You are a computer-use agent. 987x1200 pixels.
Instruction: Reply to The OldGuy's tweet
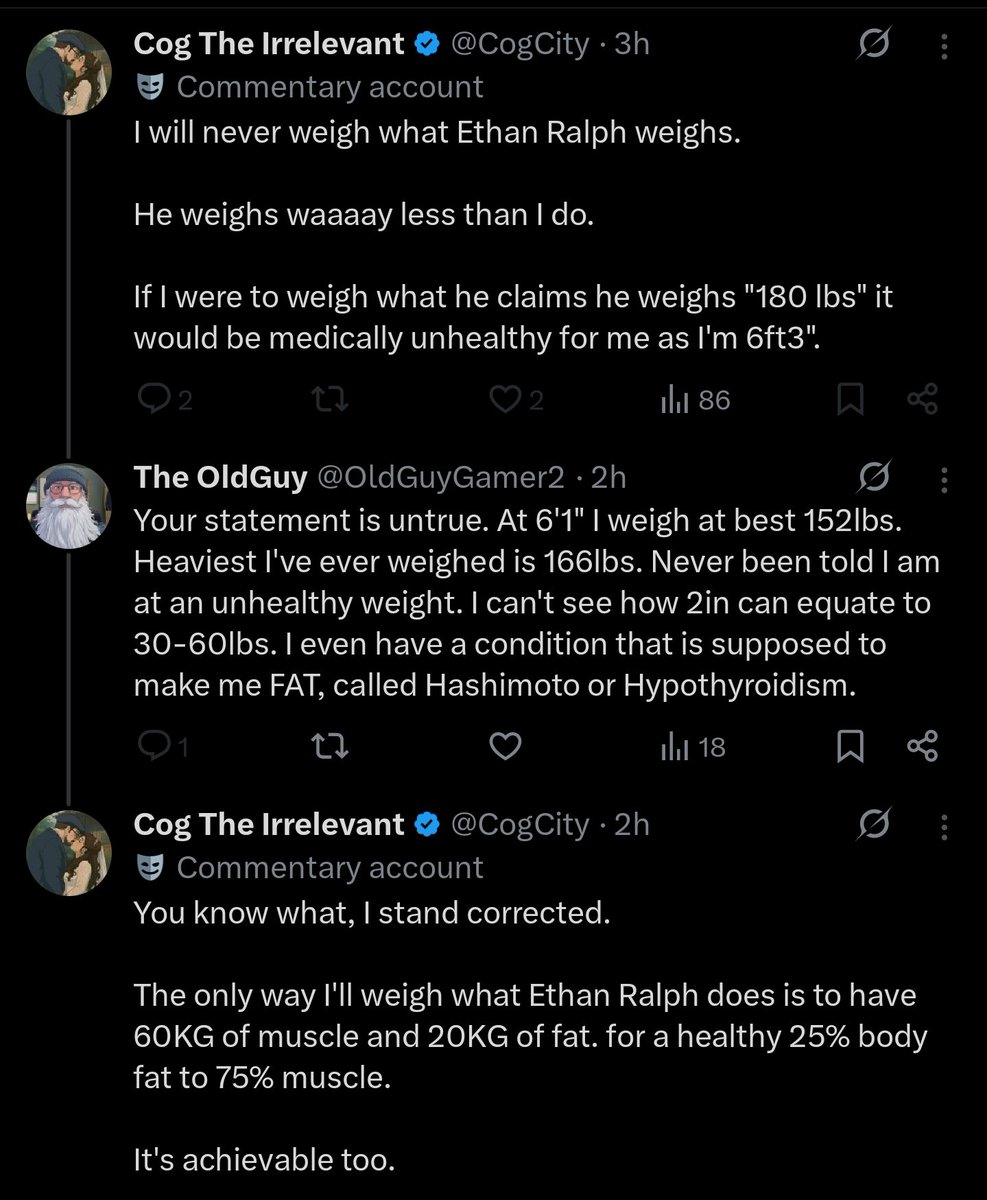[x=162, y=746]
